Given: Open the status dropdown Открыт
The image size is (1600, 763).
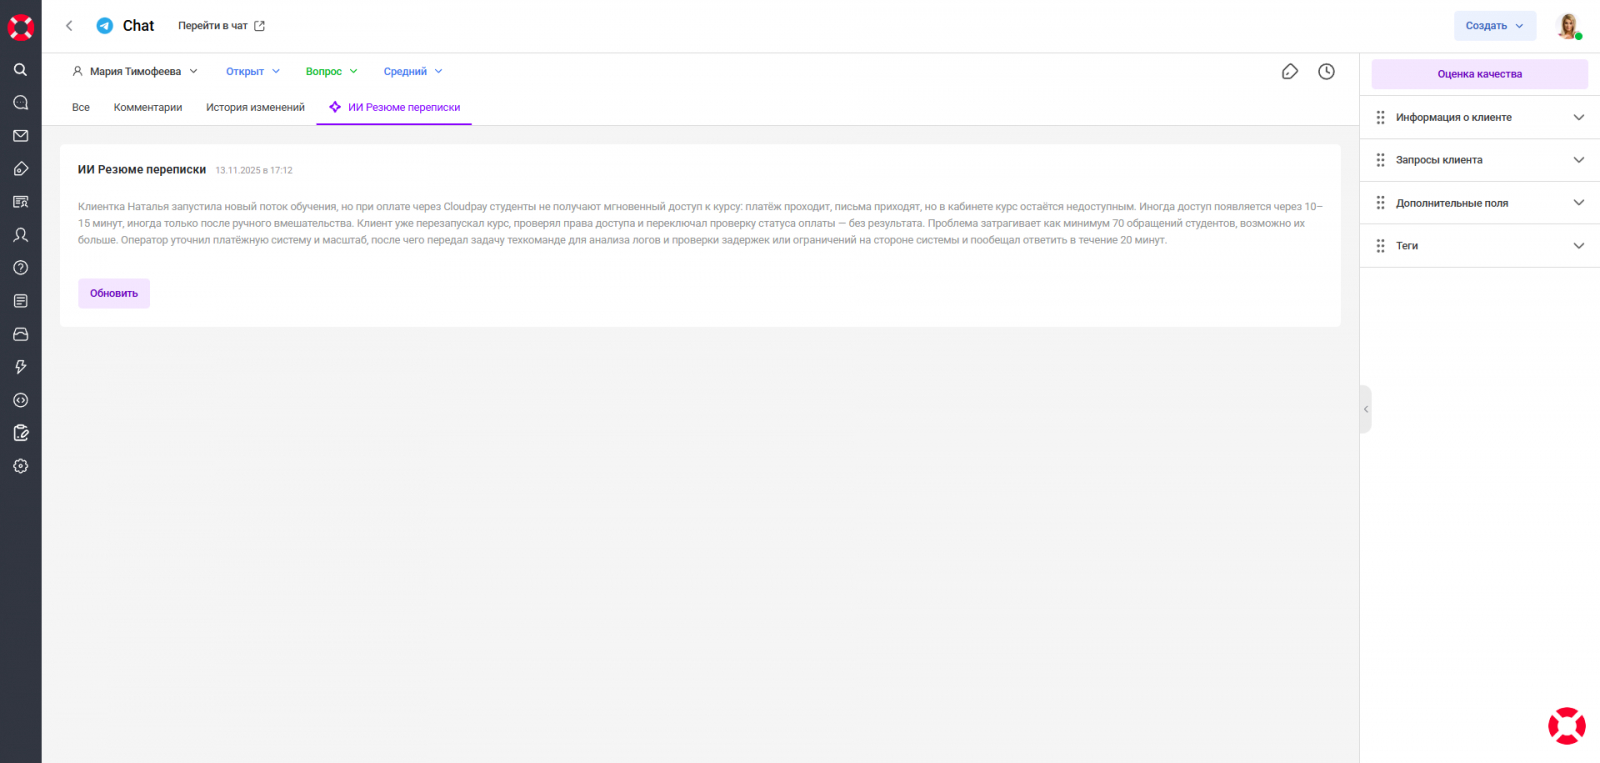Looking at the screenshot, I should pyautogui.click(x=253, y=72).
